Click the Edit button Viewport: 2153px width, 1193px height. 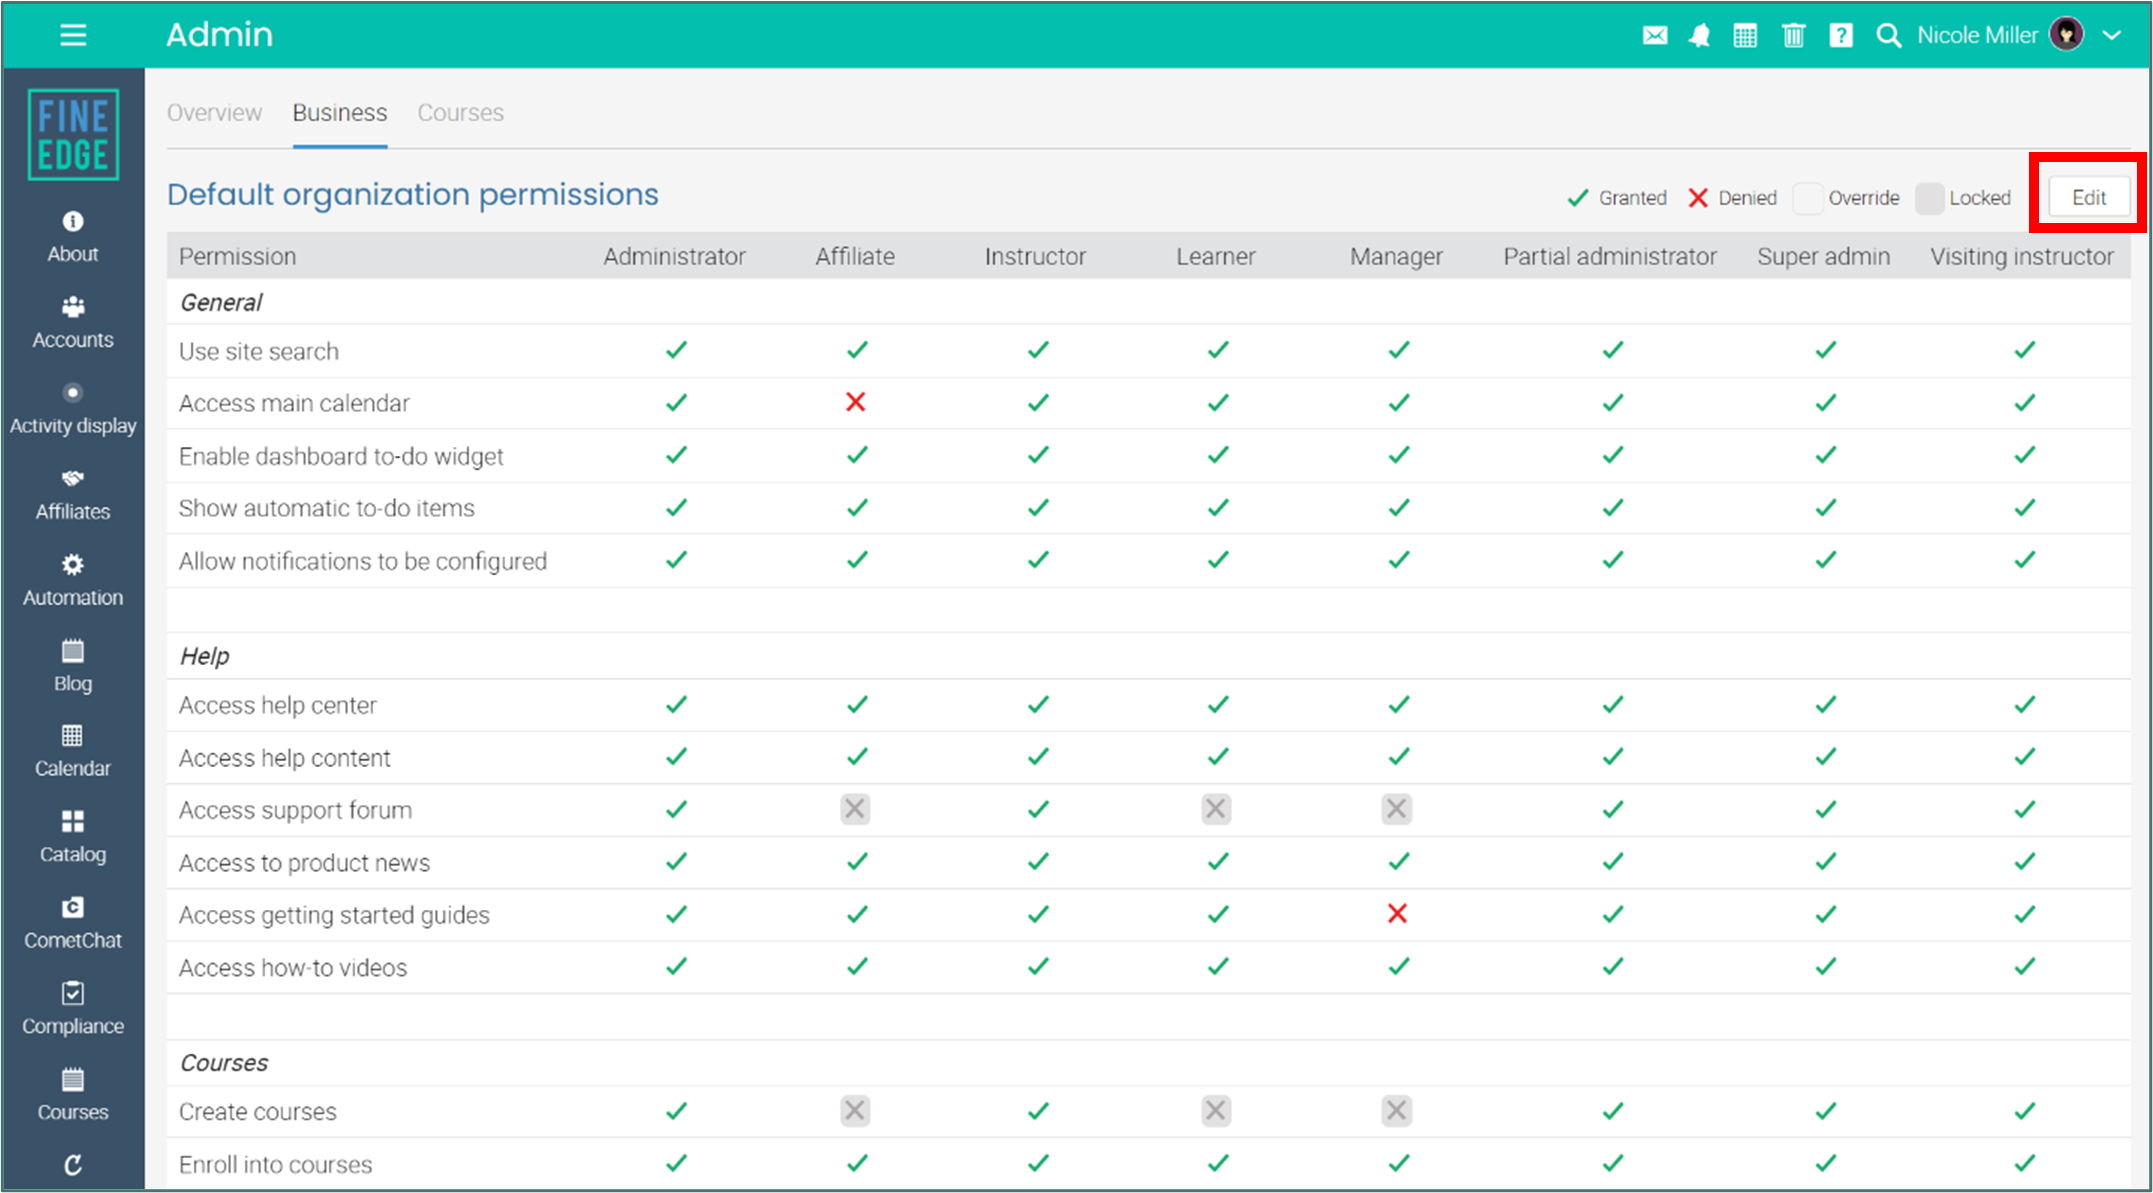[x=2088, y=197]
